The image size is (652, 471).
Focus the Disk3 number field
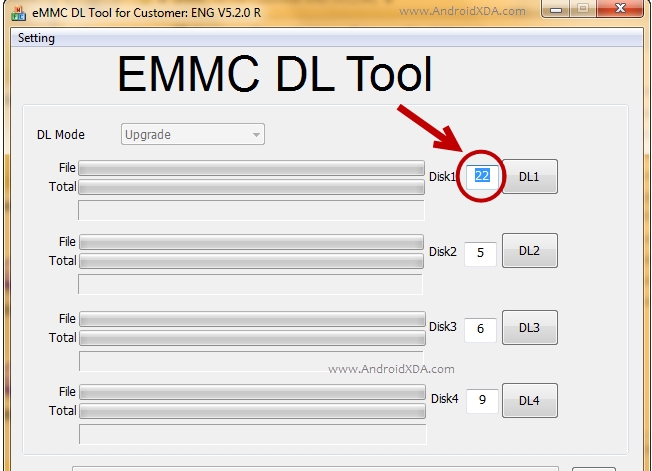480,330
